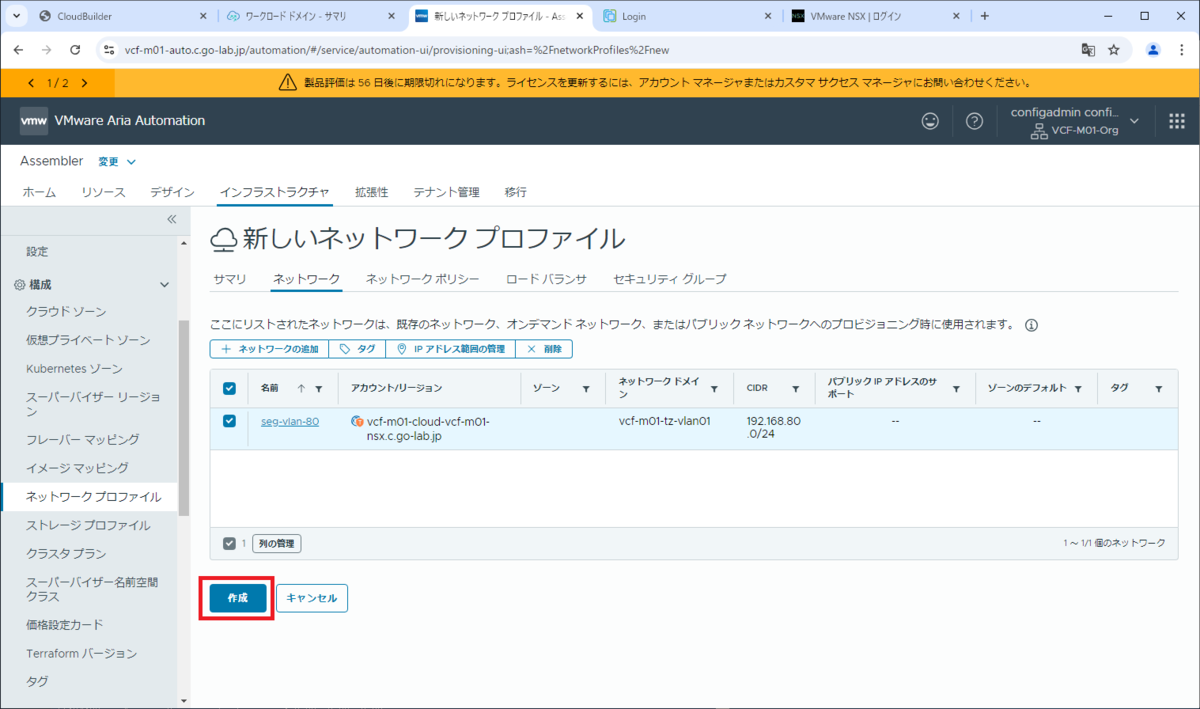Click the VMware vmw logo
Screen dimensions: 1200x709
click(34, 121)
